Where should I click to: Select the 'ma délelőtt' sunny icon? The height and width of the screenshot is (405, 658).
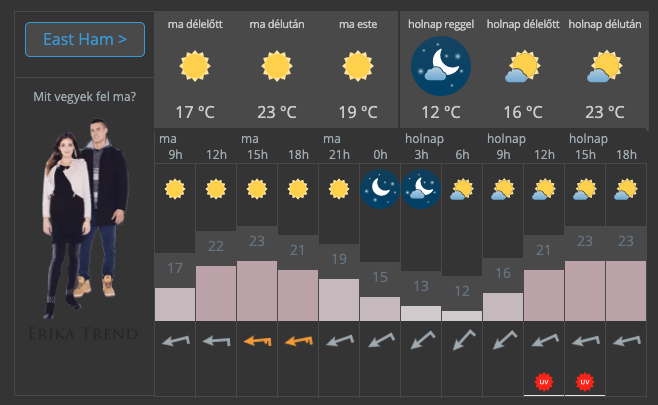point(195,67)
